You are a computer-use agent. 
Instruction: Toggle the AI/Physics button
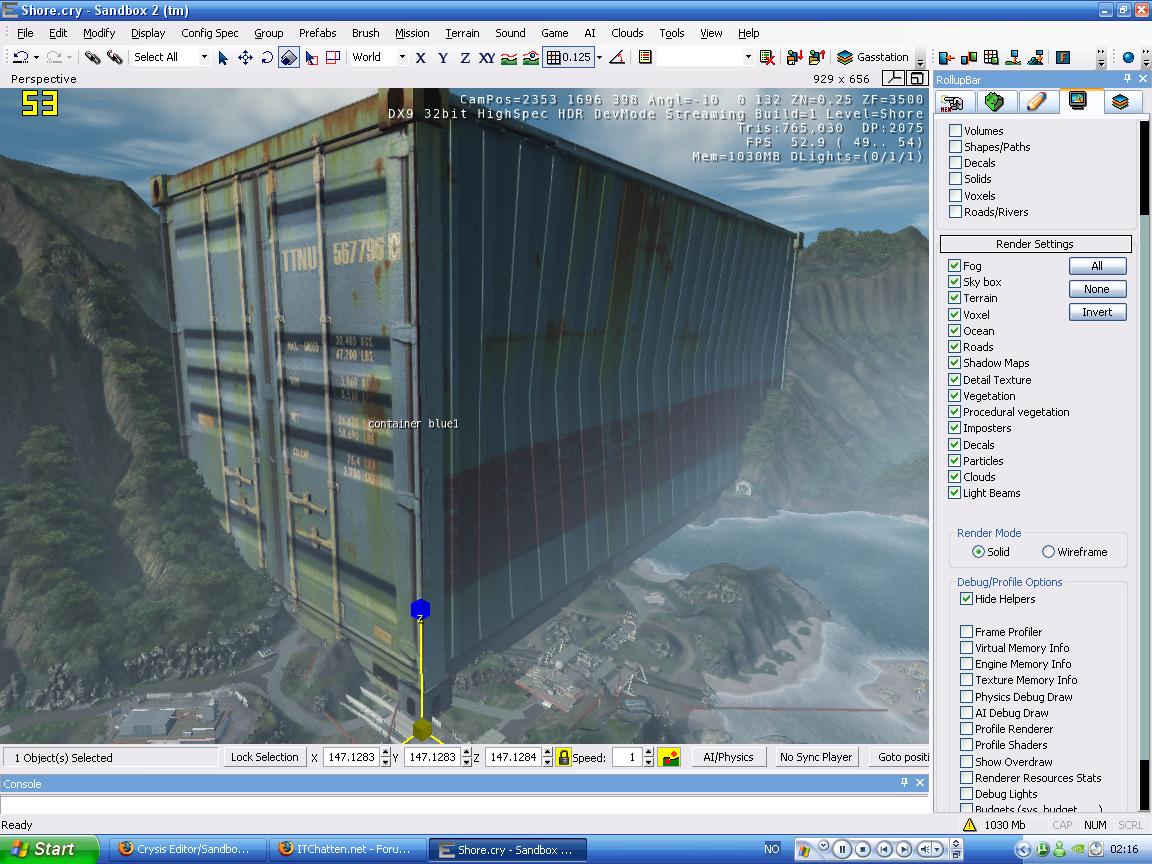(728, 757)
